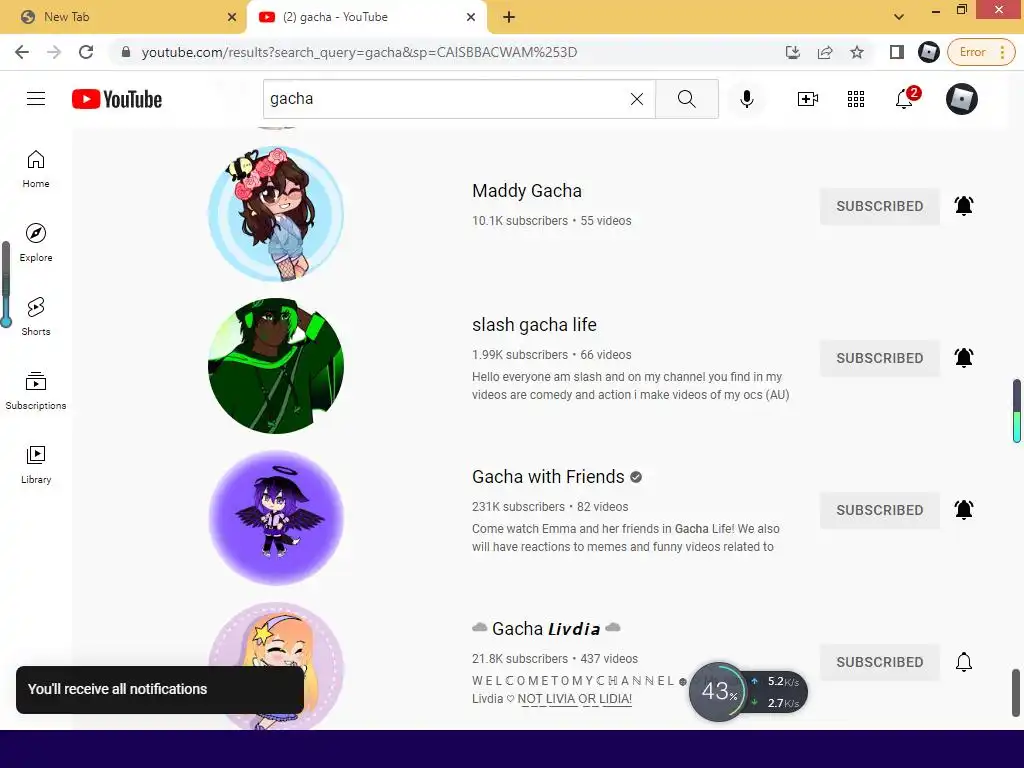The height and width of the screenshot is (768, 1024).
Task: Toggle notification bell for Gacha with Friends
Action: click(964, 509)
